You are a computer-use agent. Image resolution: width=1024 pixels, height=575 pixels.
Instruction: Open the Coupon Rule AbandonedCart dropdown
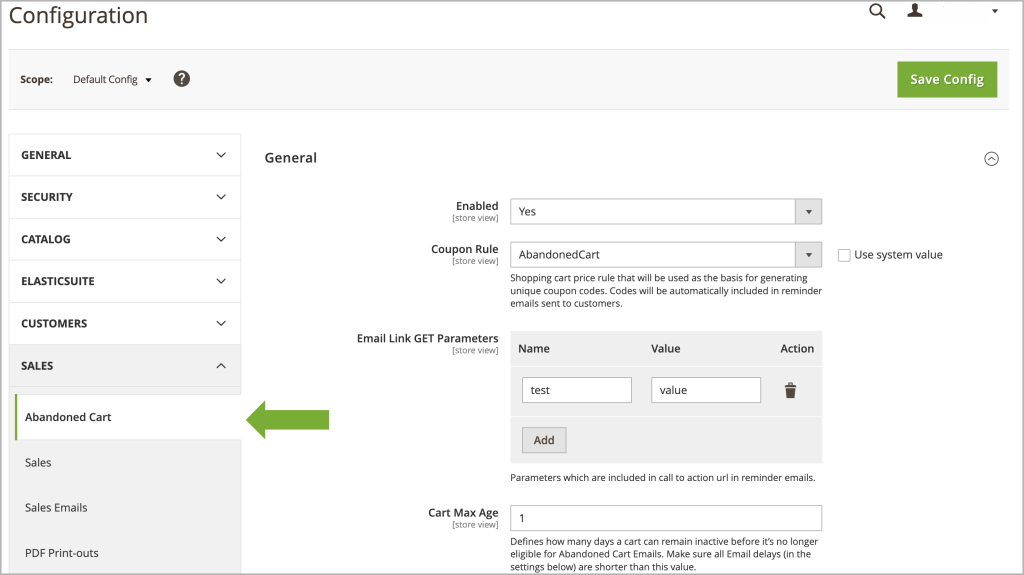665,255
